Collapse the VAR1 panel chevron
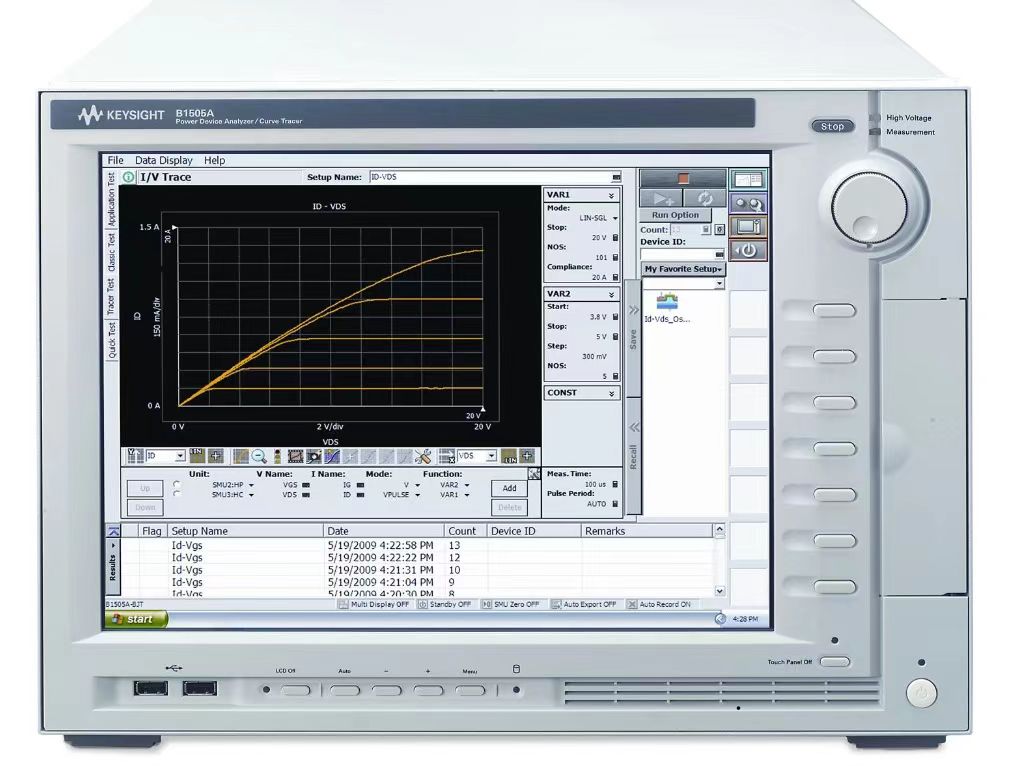The height and width of the screenshot is (766, 1022). click(612, 196)
